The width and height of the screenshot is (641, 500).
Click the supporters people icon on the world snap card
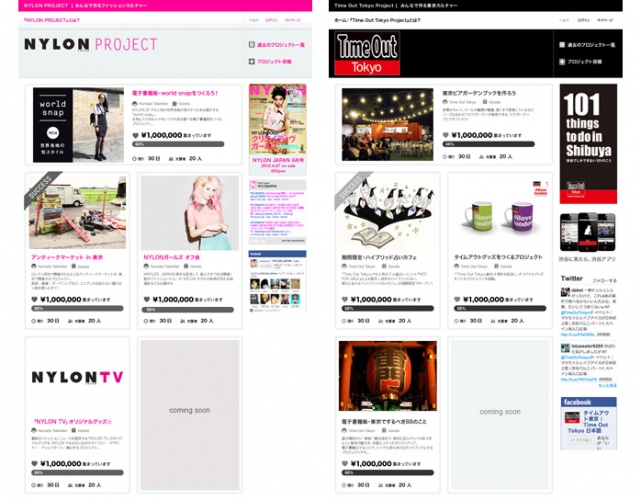coord(171,159)
